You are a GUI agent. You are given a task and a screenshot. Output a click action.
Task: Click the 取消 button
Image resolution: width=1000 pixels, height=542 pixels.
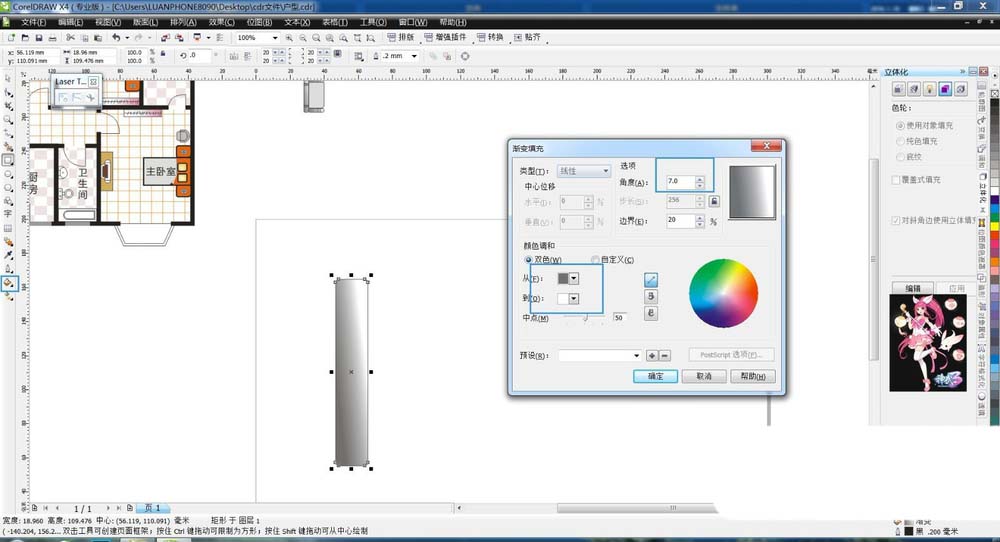(x=703, y=377)
